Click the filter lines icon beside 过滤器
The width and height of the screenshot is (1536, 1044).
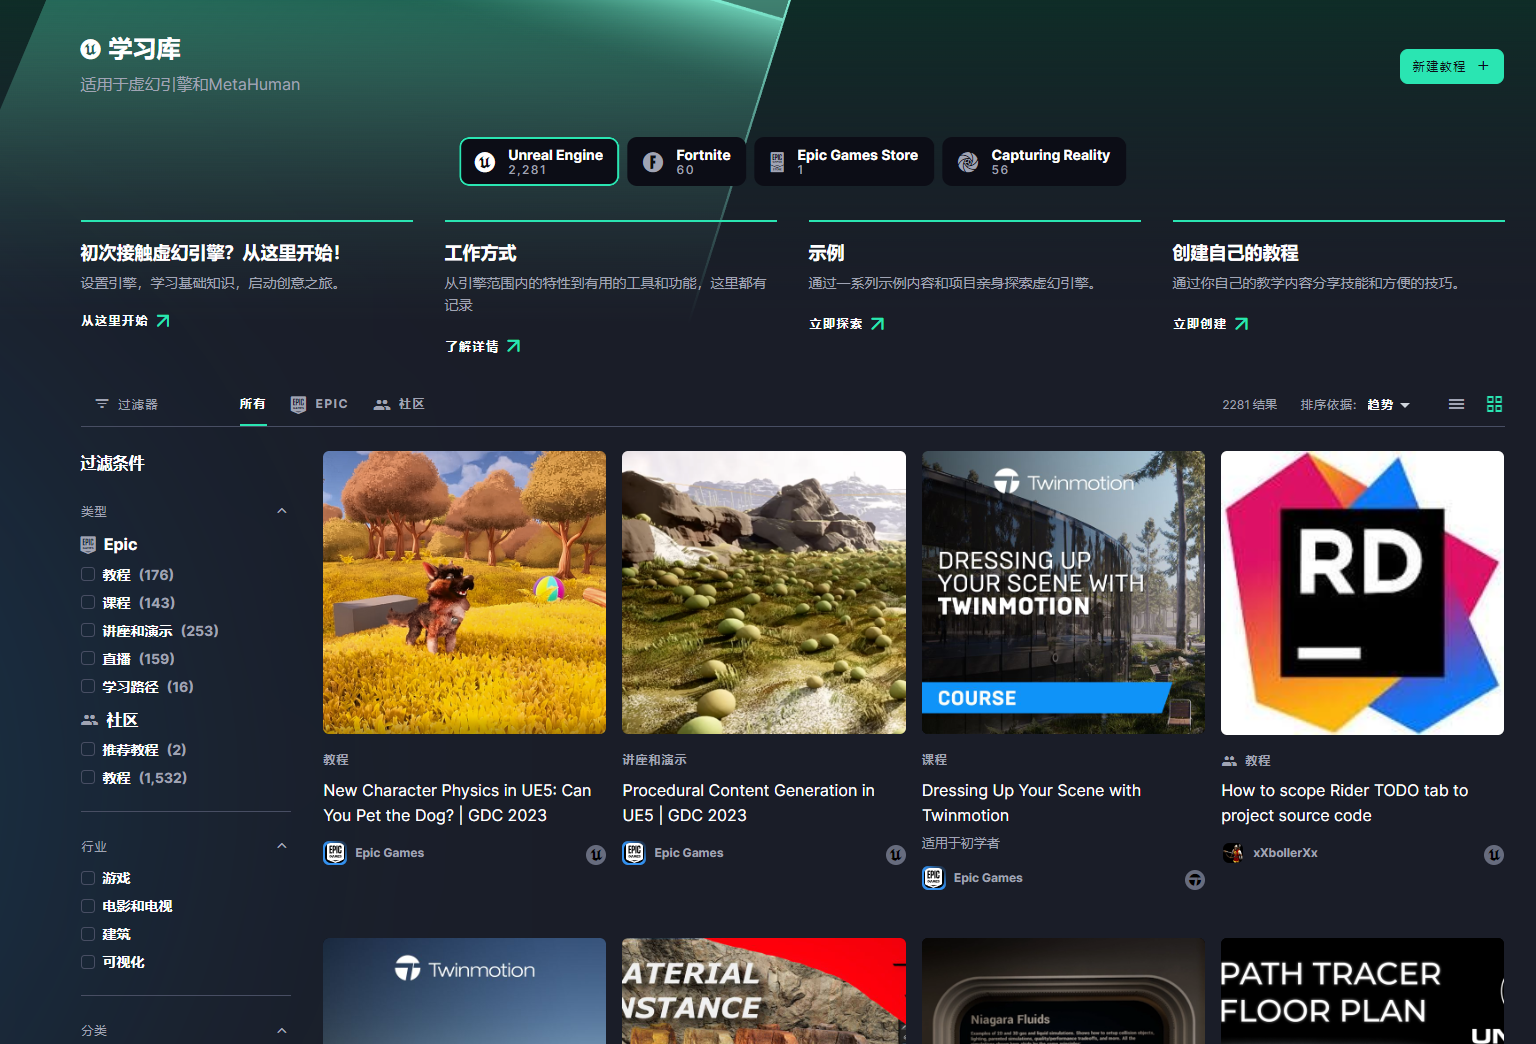pyautogui.click(x=102, y=404)
